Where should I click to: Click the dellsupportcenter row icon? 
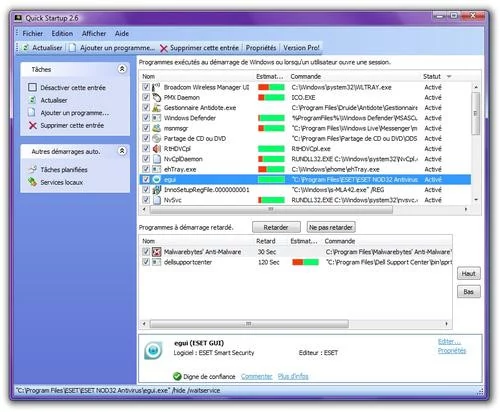(x=156, y=262)
